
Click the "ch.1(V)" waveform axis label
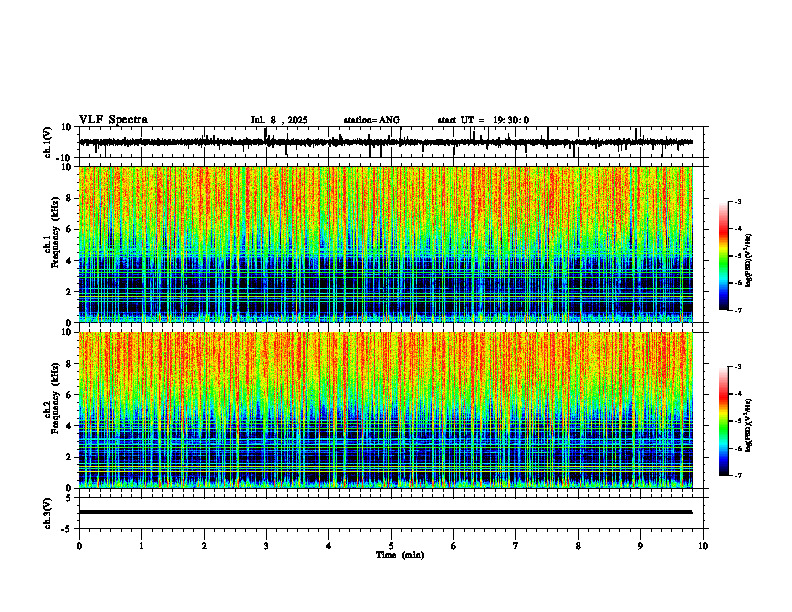(x=48, y=142)
